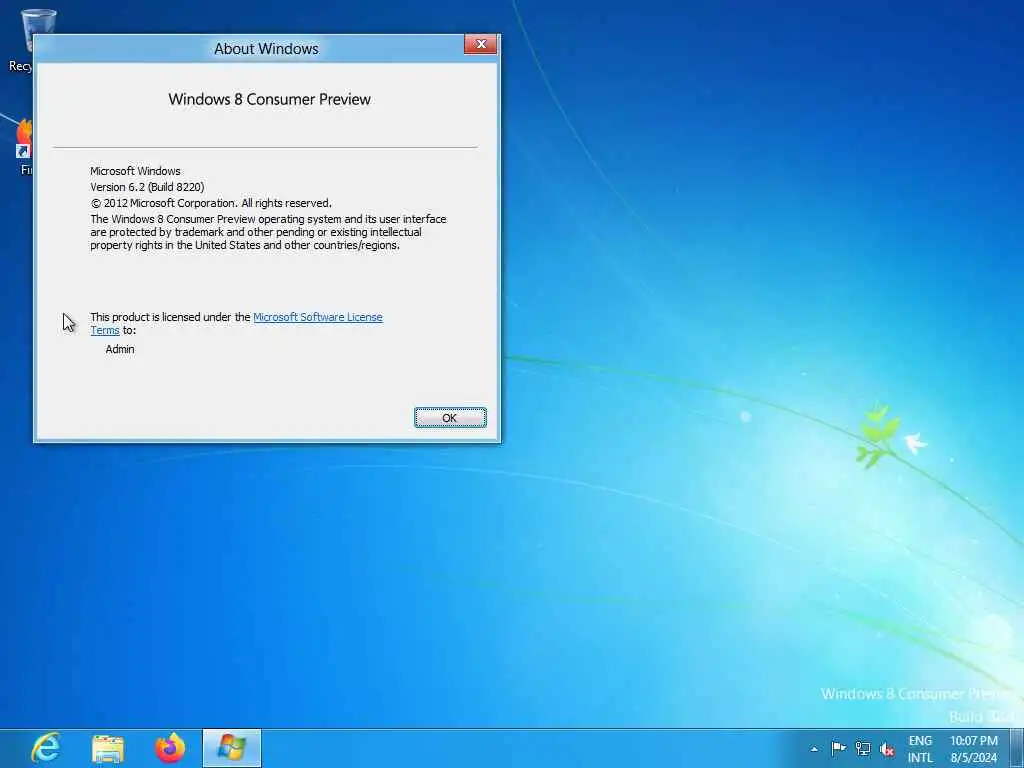Select the Firefox desktop shortcut

coord(25,147)
